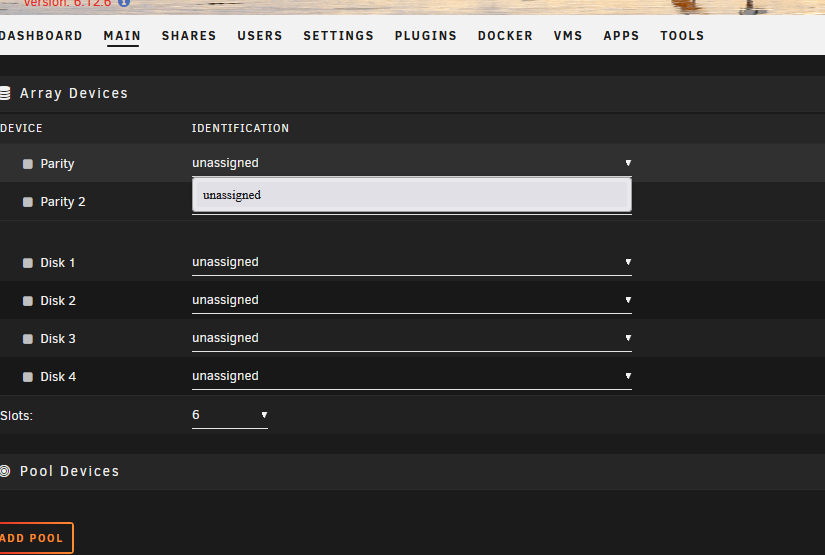This screenshot has width=825, height=555.
Task: Open the Apps tab
Action: click(x=621, y=35)
